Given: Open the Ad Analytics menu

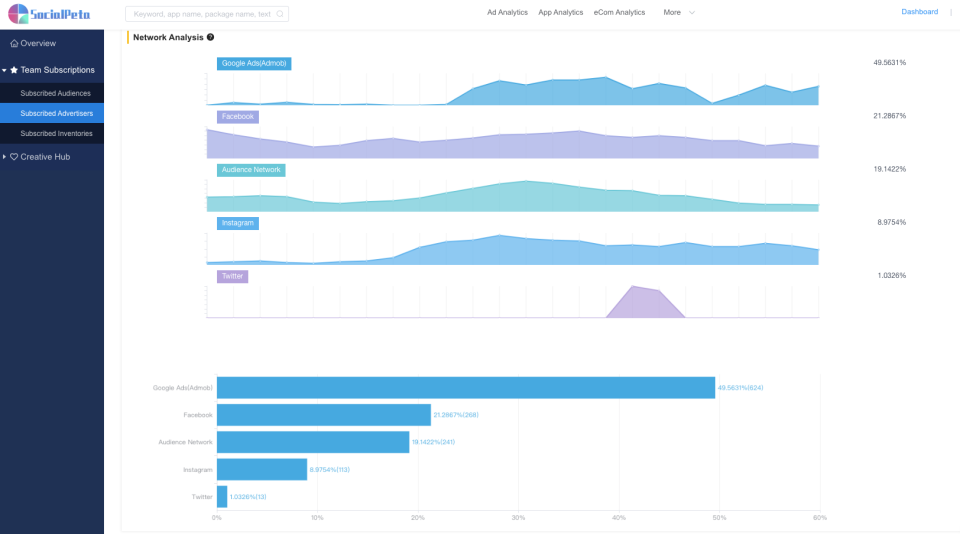Looking at the screenshot, I should (507, 12).
